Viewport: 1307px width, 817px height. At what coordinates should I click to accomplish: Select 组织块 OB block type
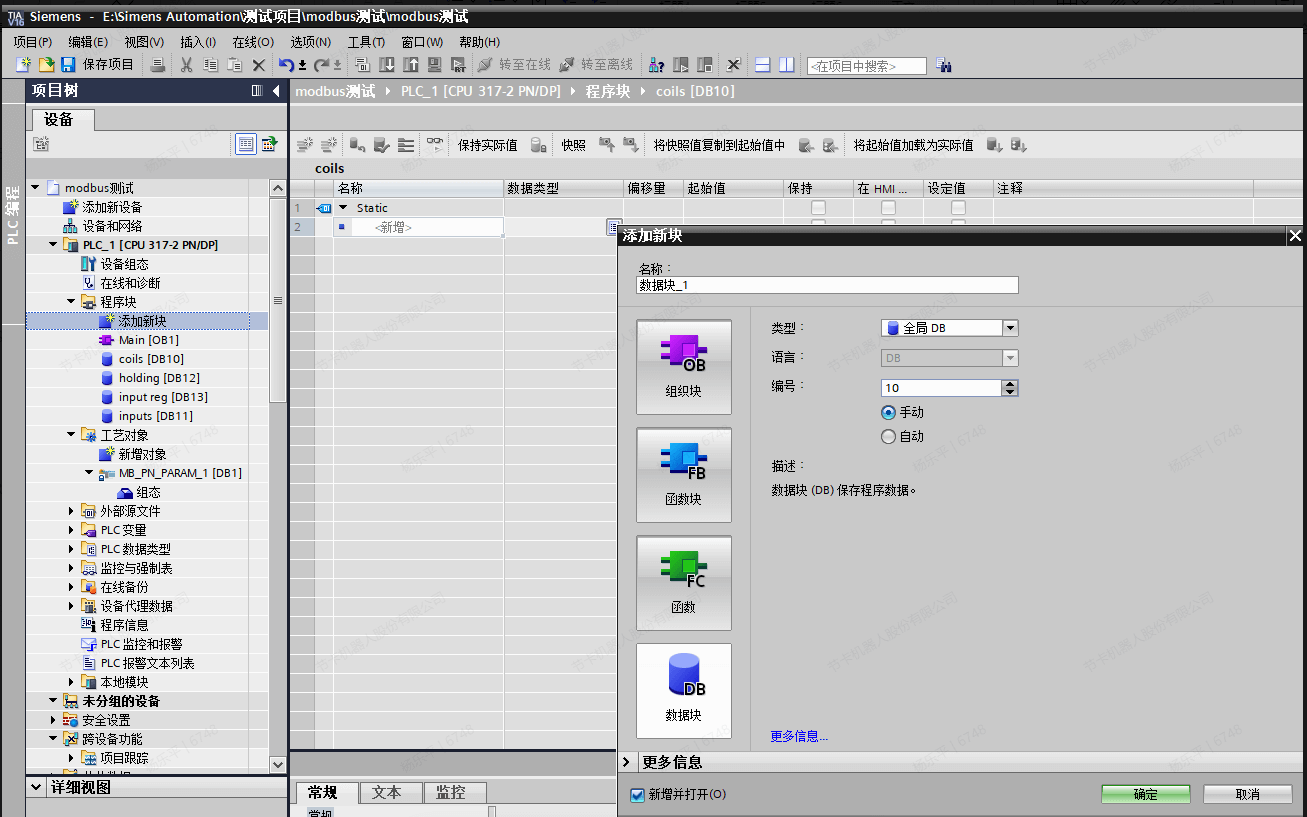point(684,366)
